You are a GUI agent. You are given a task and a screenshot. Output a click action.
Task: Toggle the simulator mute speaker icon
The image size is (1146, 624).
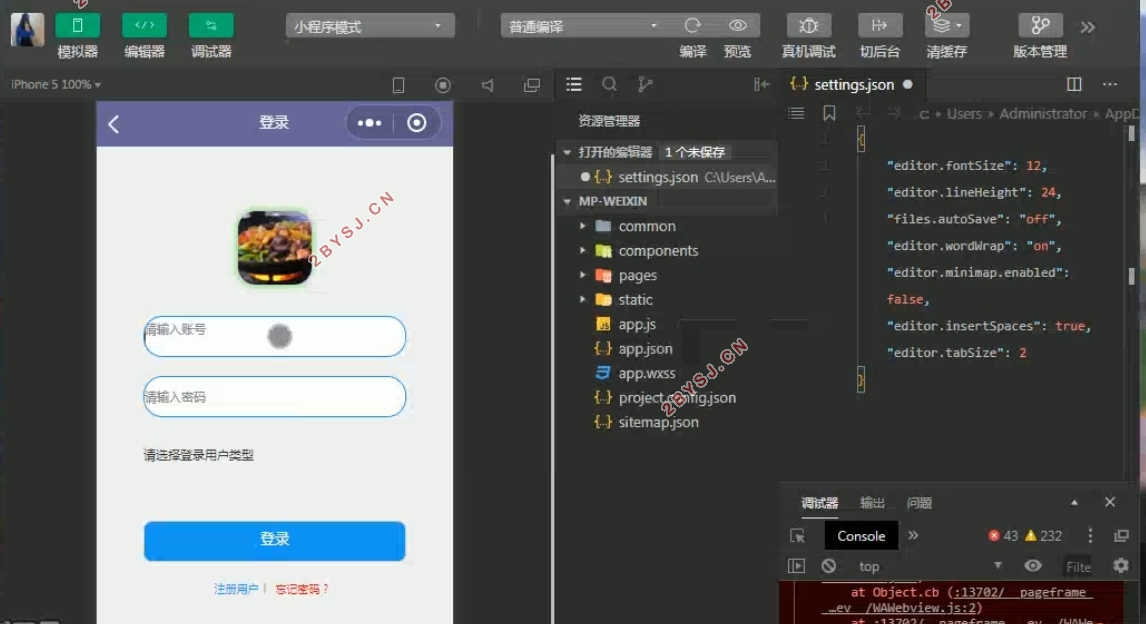click(x=487, y=85)
